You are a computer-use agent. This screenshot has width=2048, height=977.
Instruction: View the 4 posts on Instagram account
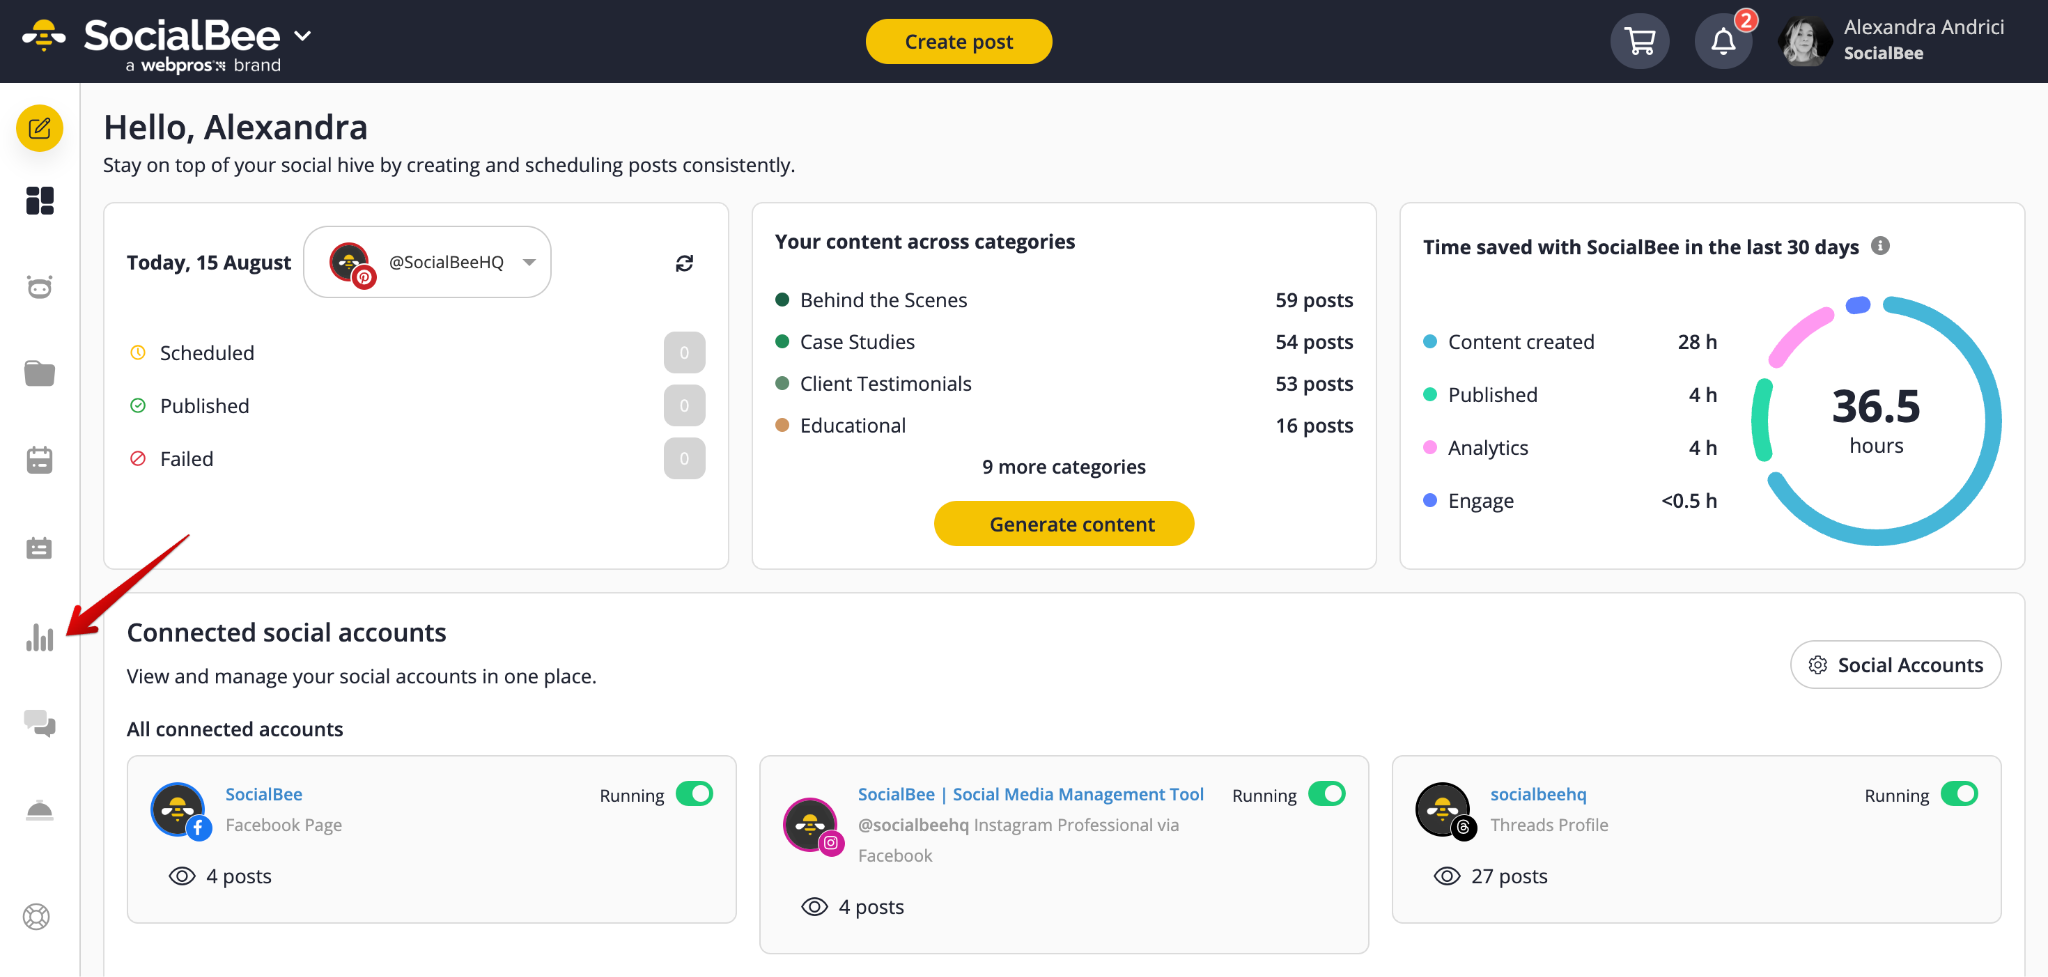click(853, 907)
